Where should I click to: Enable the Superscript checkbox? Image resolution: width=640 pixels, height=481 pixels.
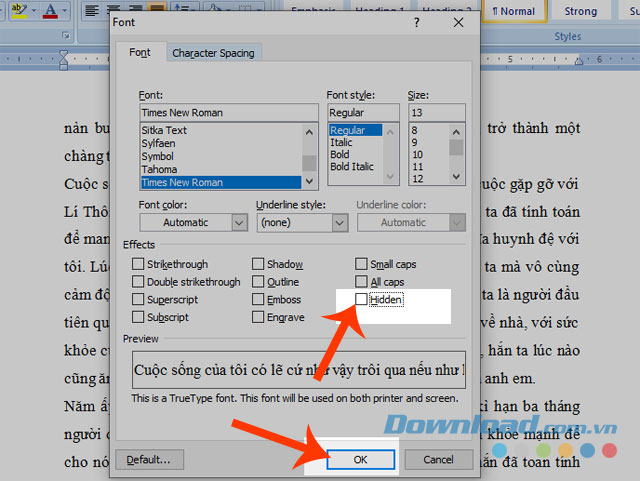coord(138,299)
